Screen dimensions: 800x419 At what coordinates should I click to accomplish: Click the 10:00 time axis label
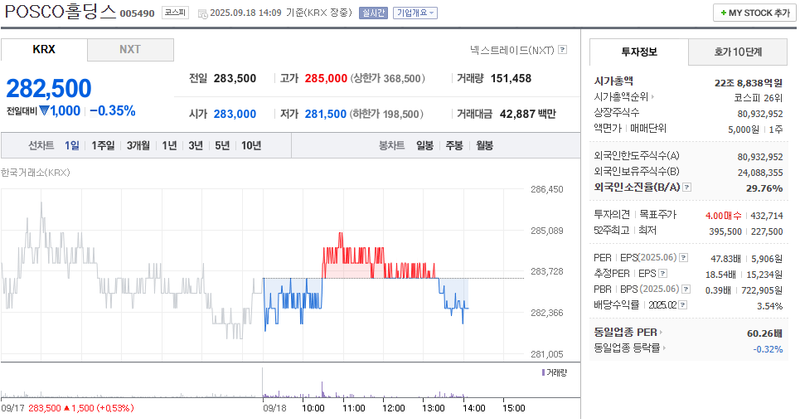(x=313, y=408)
